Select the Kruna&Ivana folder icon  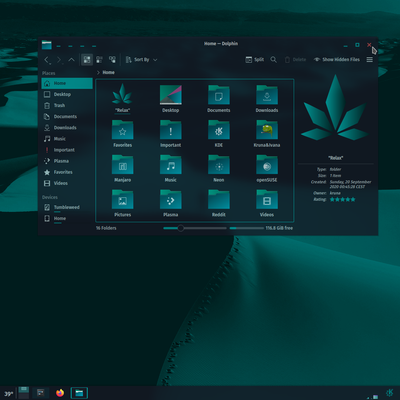267,130
